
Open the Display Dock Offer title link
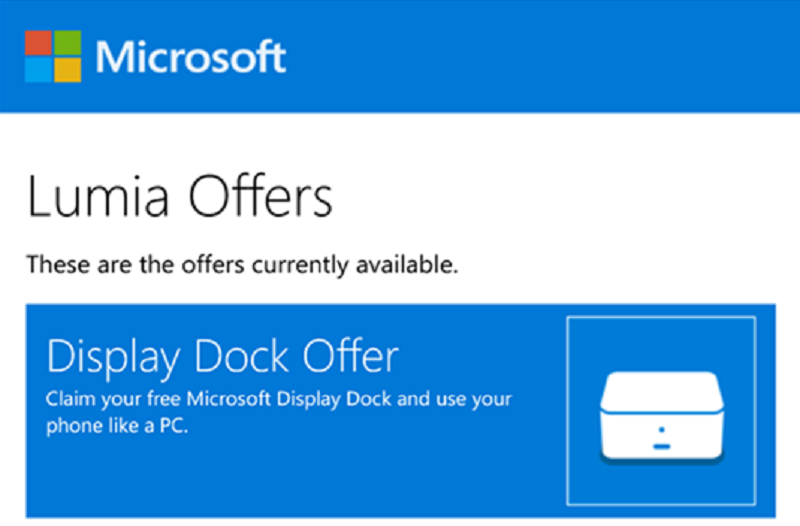point(222,357)
